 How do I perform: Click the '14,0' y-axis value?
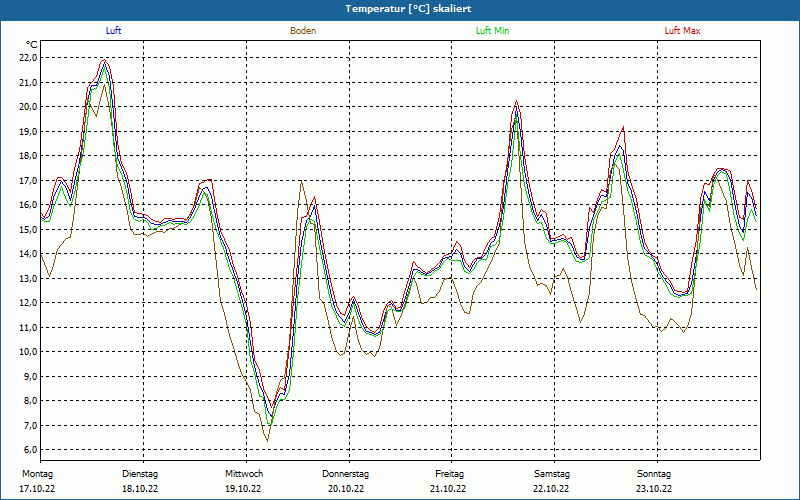click(29, 254)
